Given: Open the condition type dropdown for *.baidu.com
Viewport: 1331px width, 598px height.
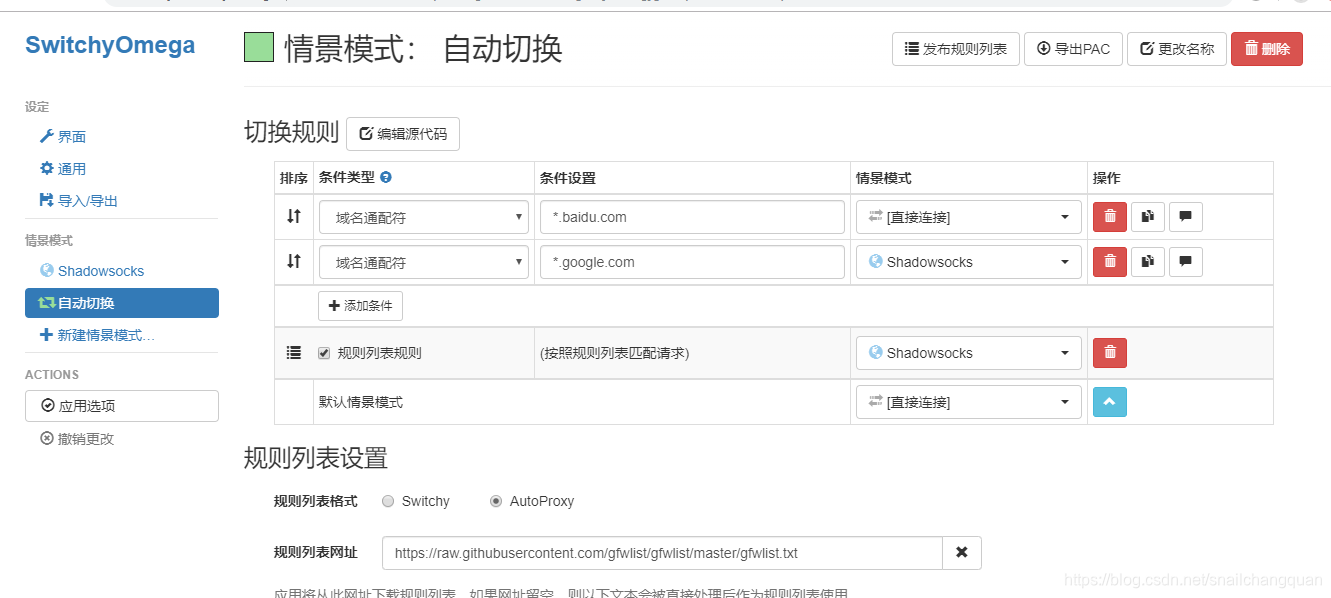Looking at the screenshot, I should (x=423, y=216).
